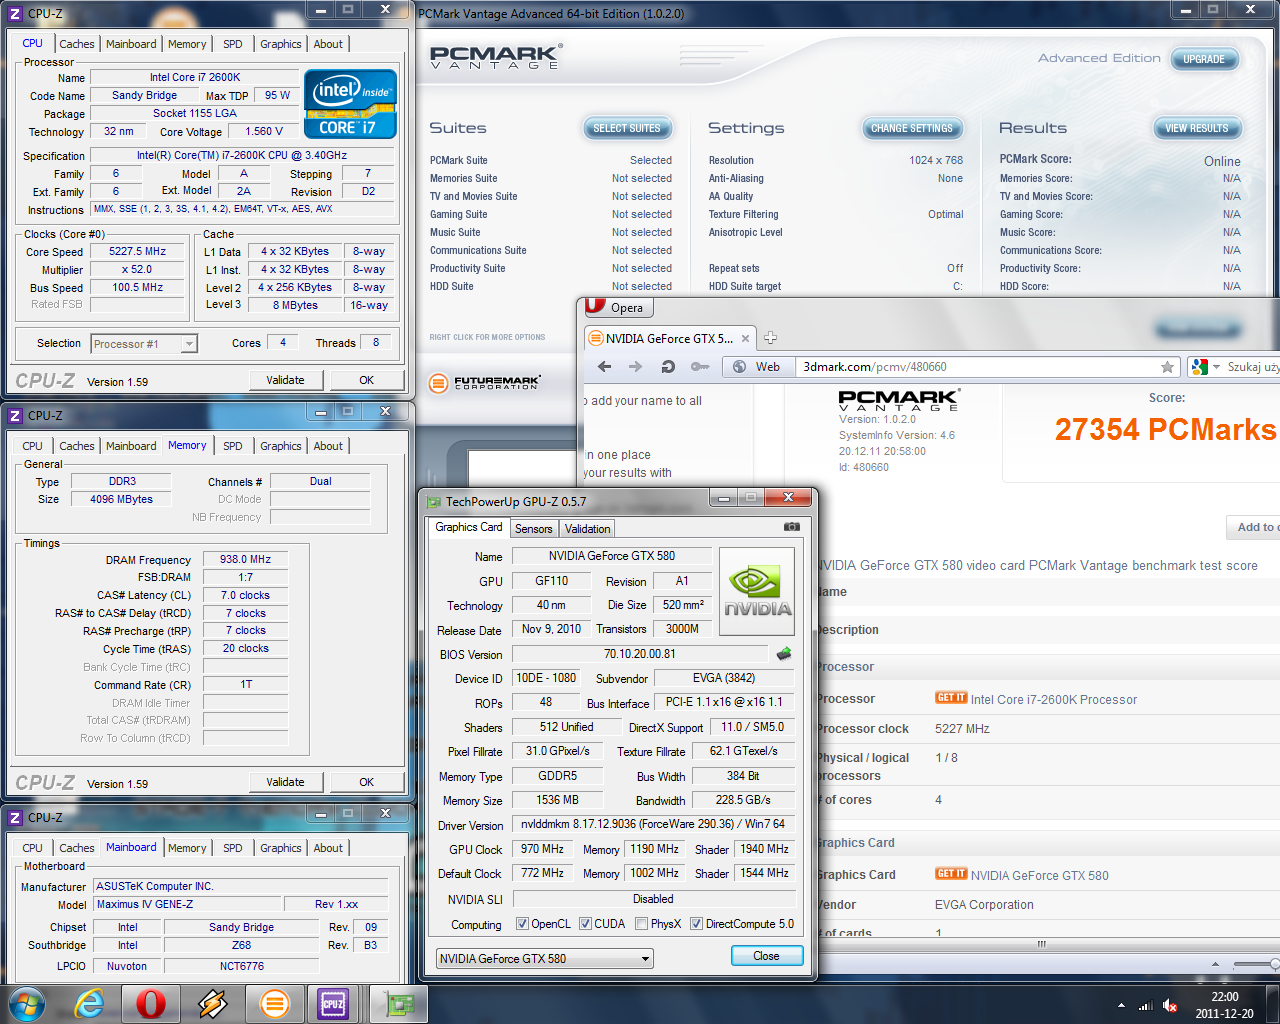Click the Intel Core i7 logo in CPU-Z

(x=351, y=104)
